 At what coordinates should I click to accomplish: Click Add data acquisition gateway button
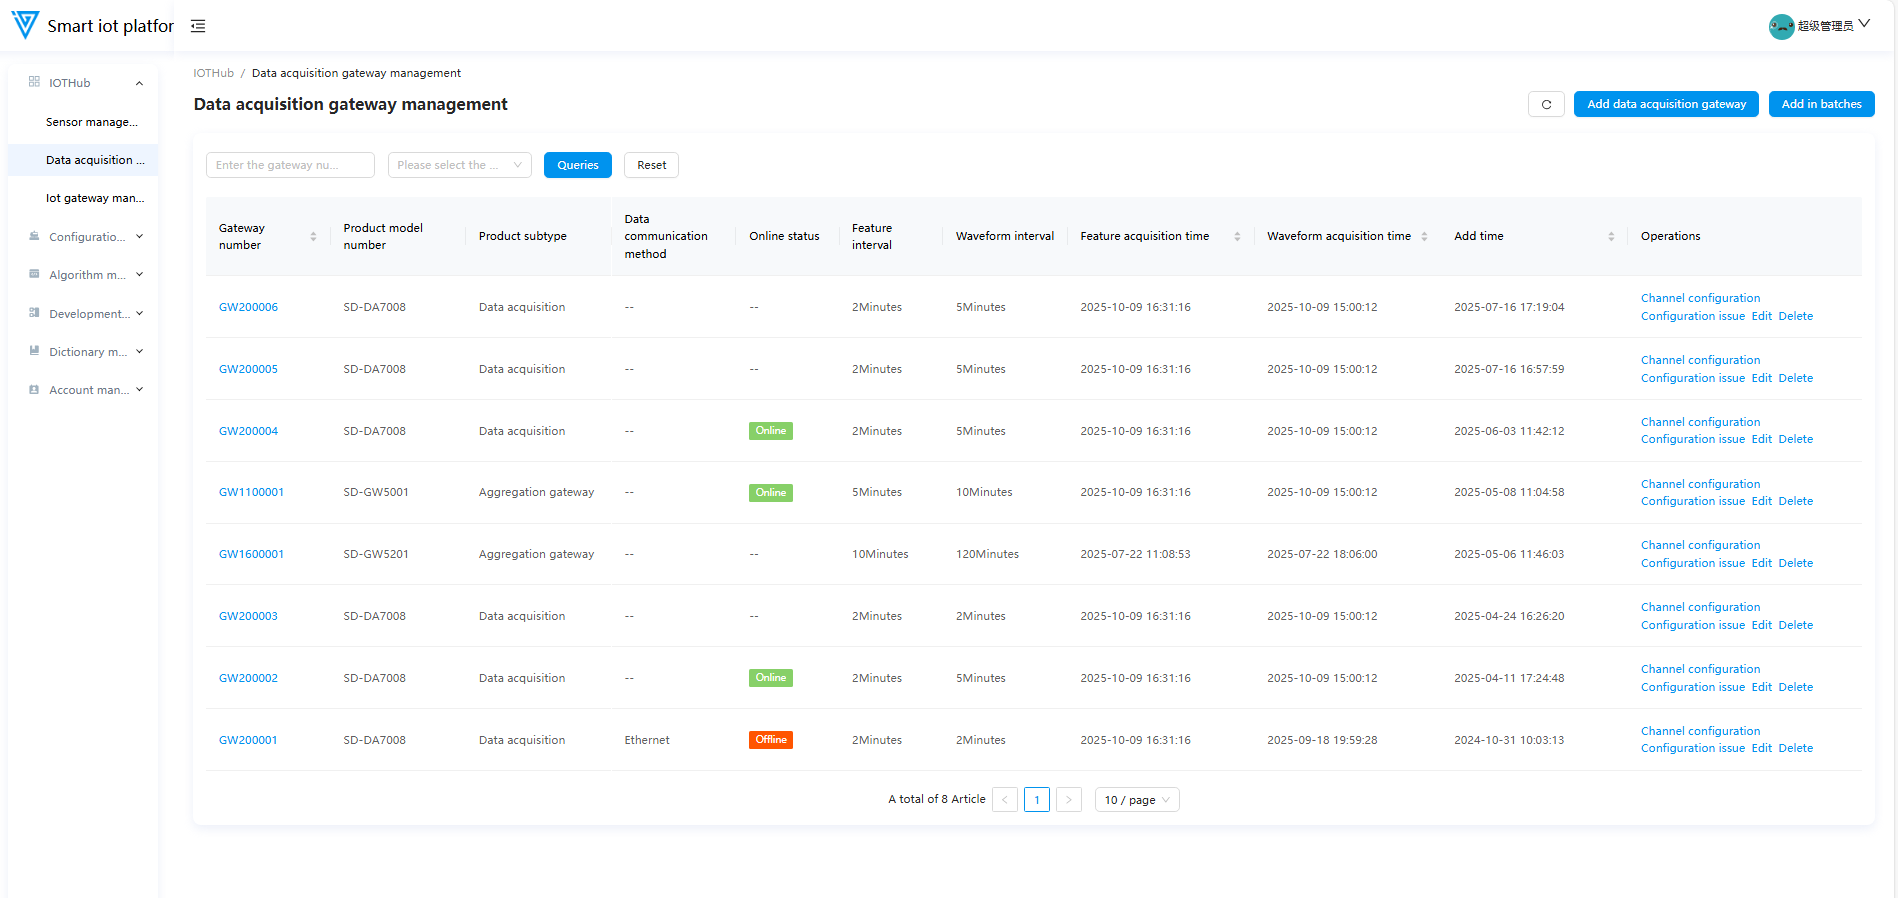click(1665, 104)
